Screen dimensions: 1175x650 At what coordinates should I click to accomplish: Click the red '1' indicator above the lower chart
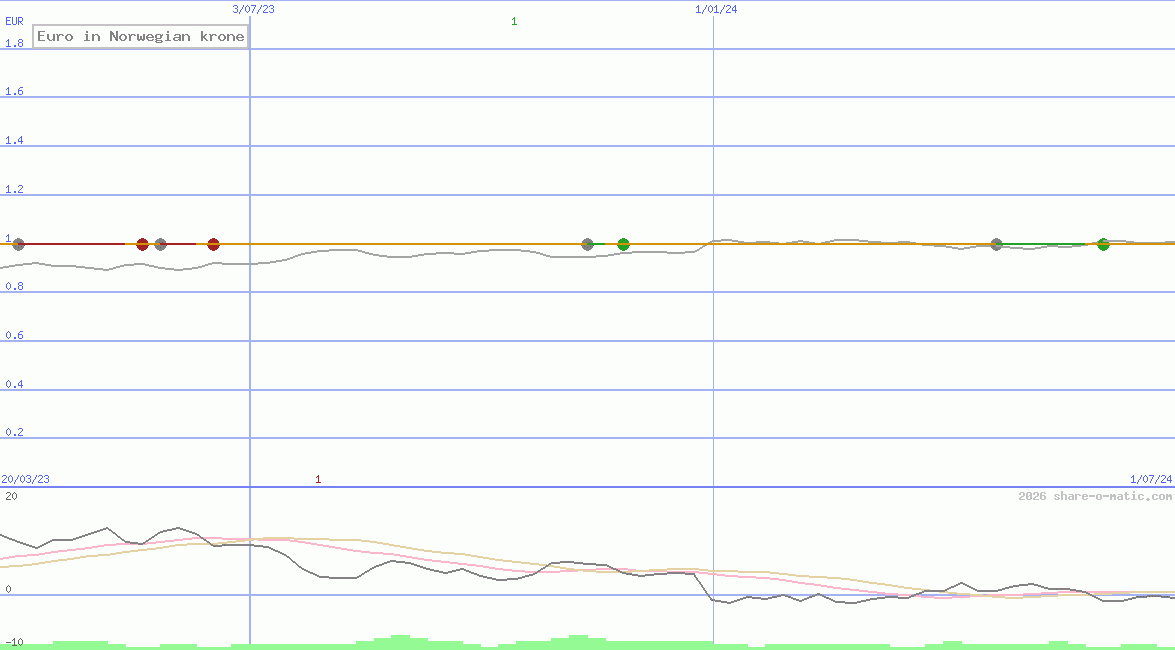tap(318, 479)
